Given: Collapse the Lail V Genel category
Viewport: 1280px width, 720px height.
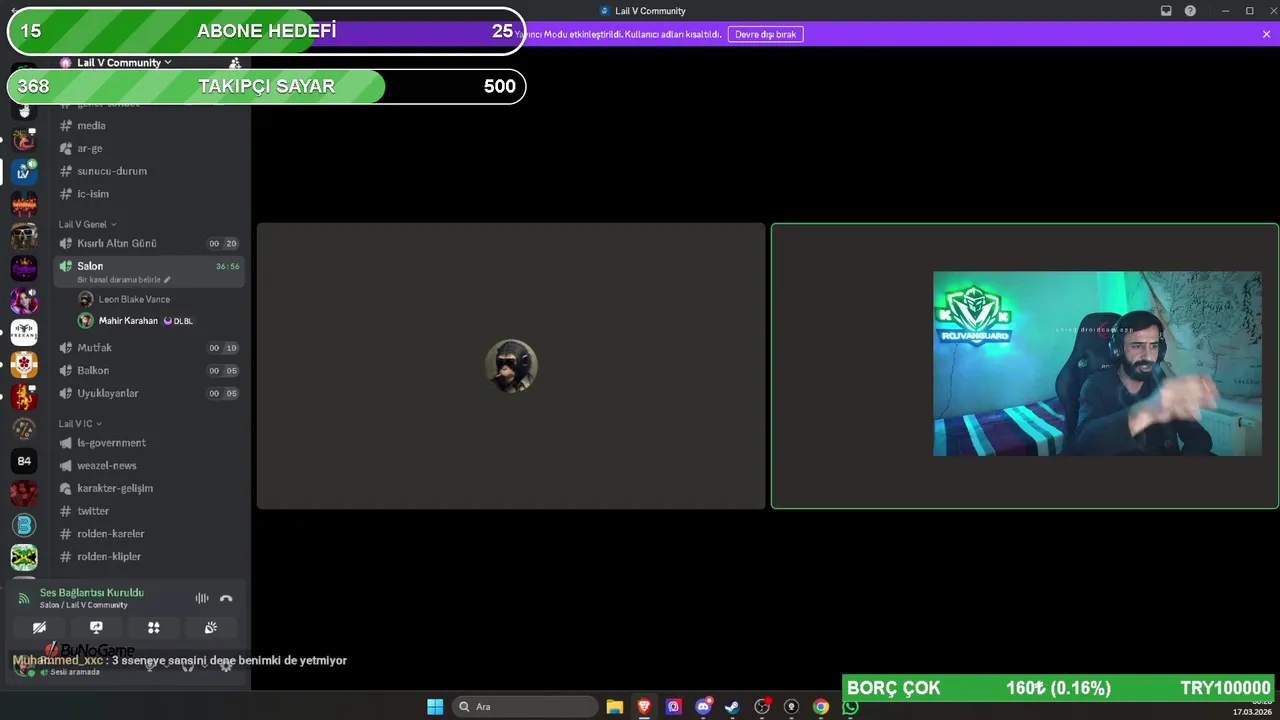Looking at the screenshot, I should pyautogui.click(x=87, y=224).
